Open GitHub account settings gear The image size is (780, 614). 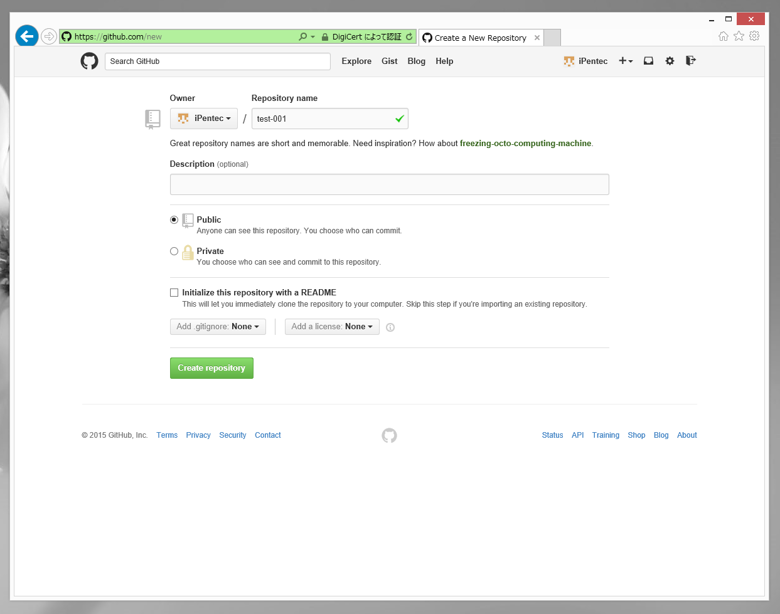coord(670,61)
